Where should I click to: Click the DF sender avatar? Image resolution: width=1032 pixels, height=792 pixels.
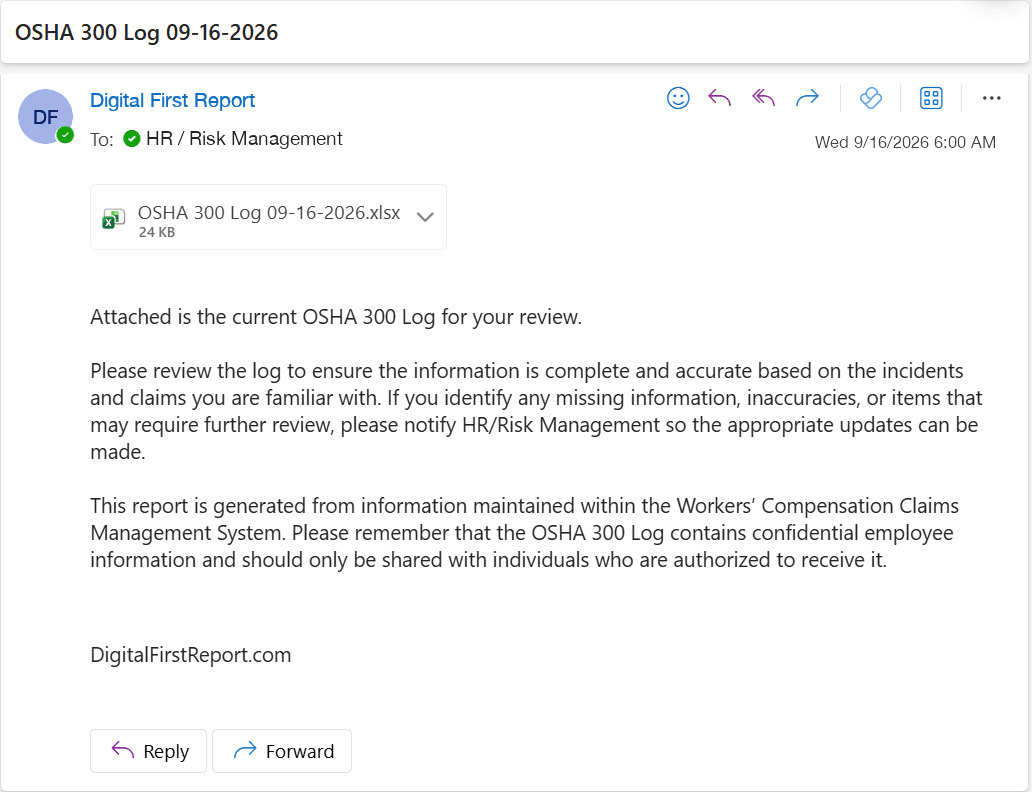45,117
